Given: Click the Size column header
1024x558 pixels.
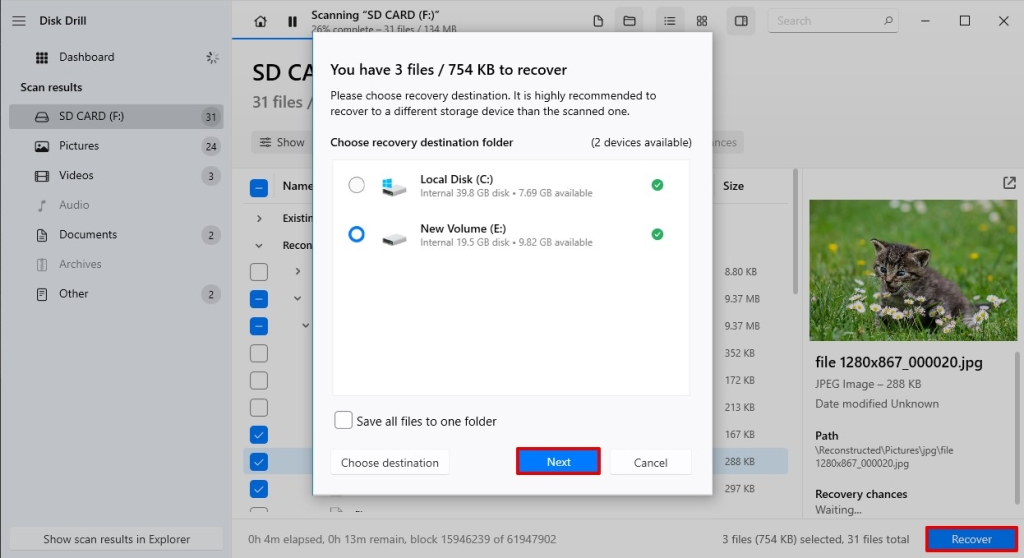Looking at the screenshot, I should pos(733,186).
